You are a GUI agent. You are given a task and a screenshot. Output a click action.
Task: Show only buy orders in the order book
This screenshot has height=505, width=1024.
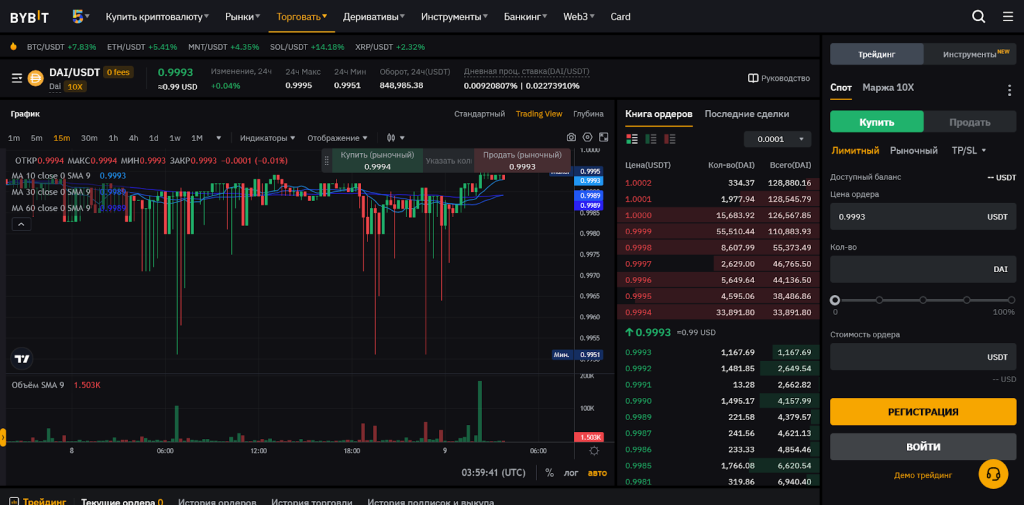[650, 139]
